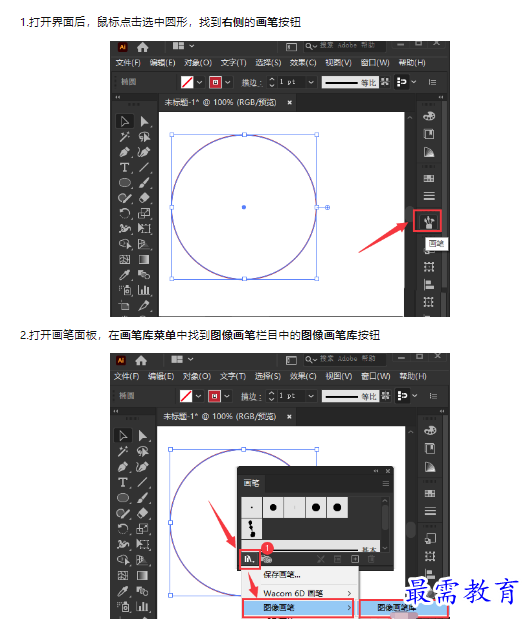Click remove brush stroke X icon in Brushes panel
This screenshot has height=623, width=527.
coord(321,559)
